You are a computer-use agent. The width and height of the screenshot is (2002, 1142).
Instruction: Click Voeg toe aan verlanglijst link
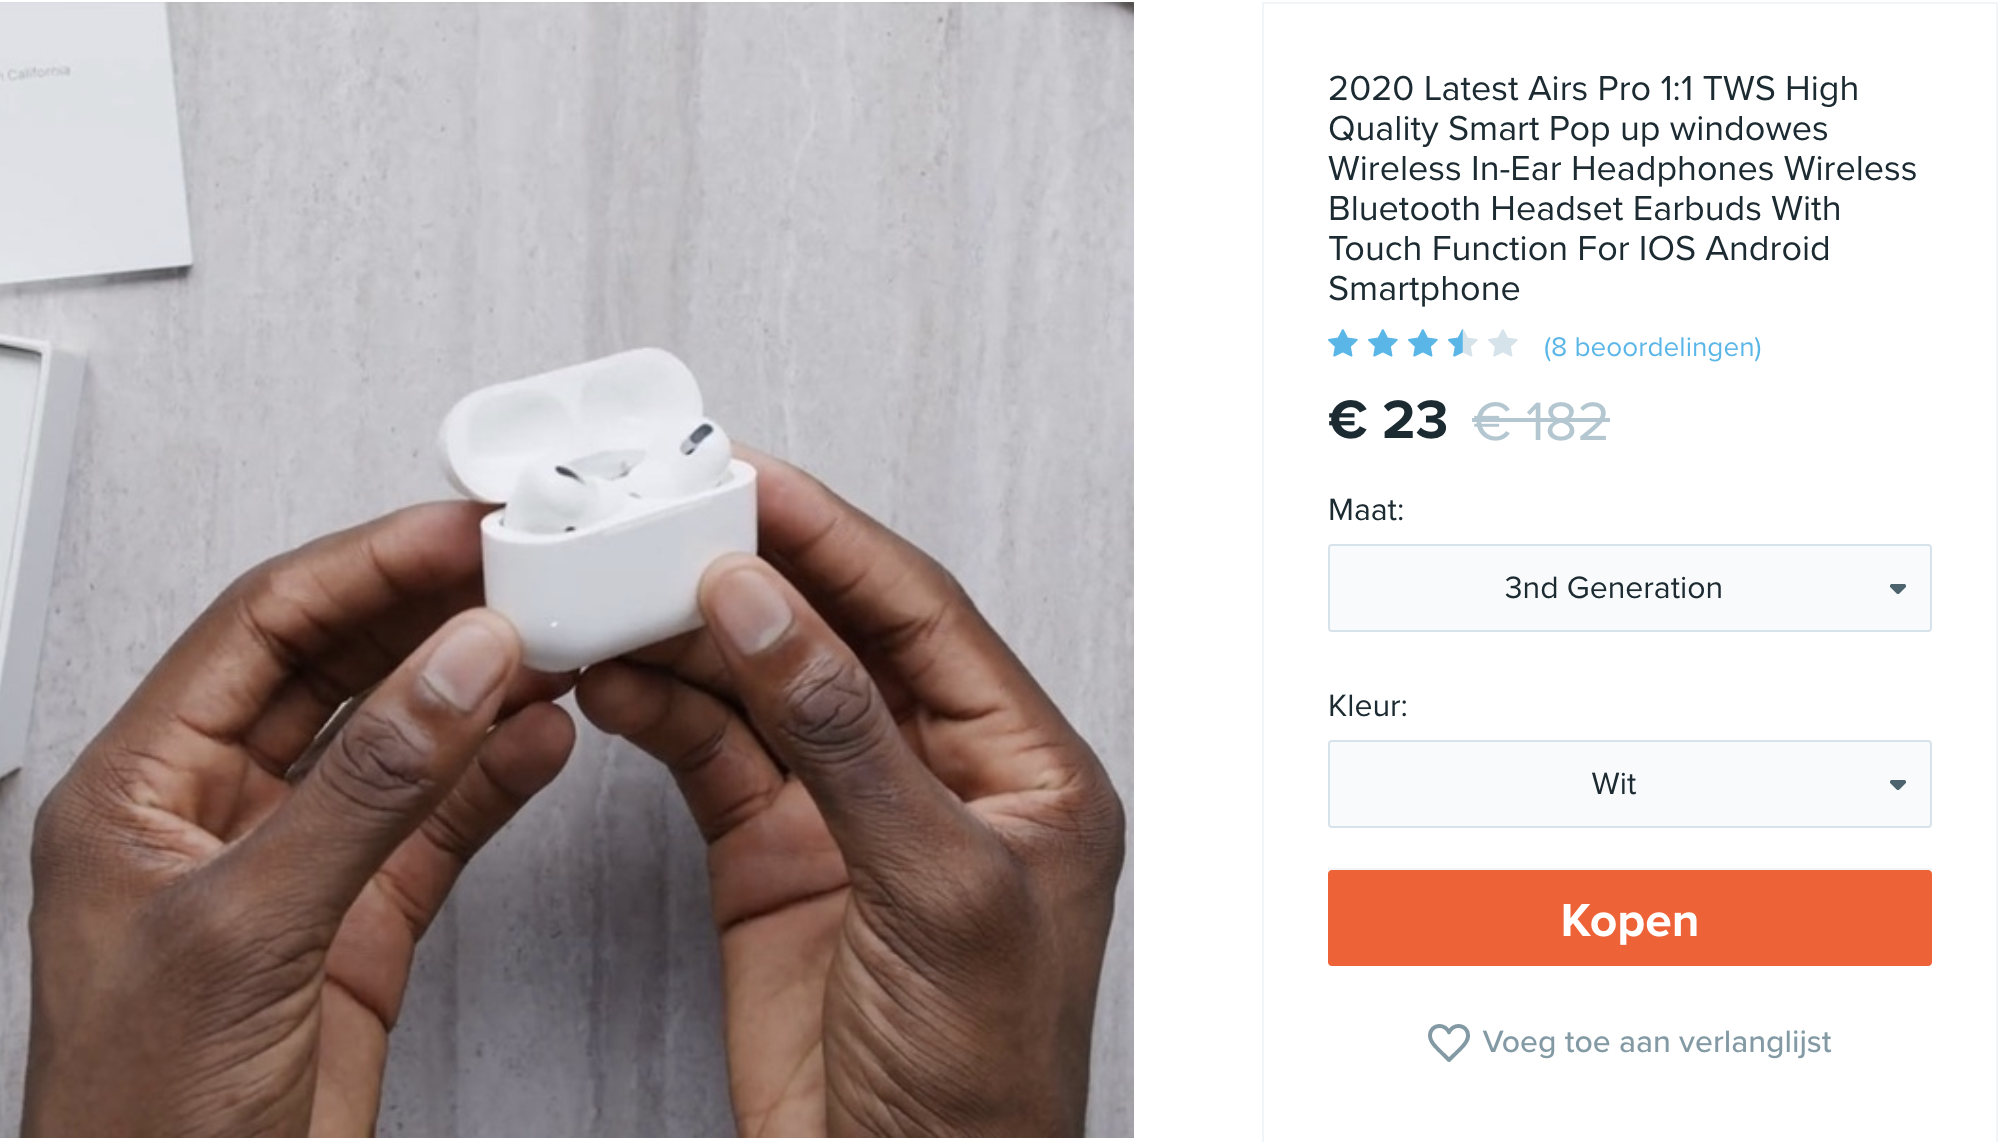click(x=1656, y=1042)
